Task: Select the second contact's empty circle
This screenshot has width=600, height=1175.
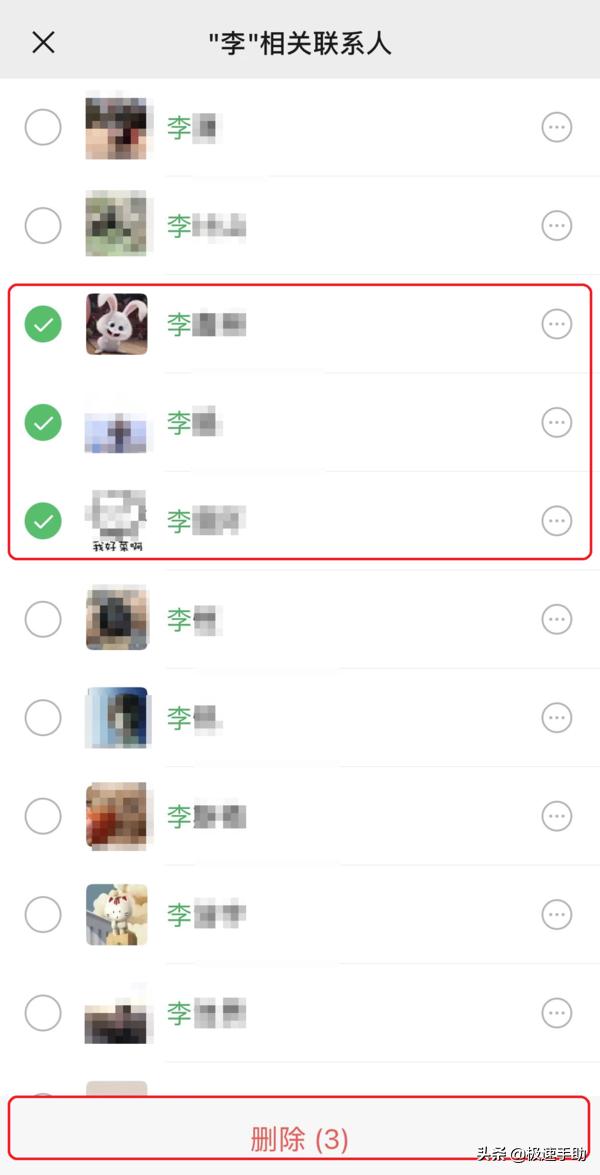Action: [43, 226]
